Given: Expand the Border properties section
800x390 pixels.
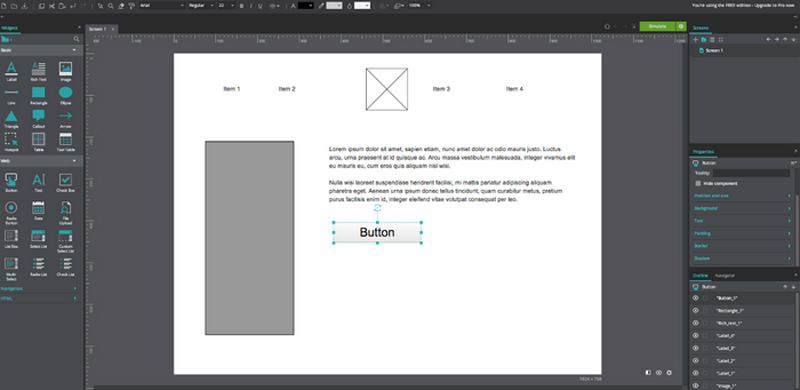Looking at the screenshot, I should (x=741, y=246).
